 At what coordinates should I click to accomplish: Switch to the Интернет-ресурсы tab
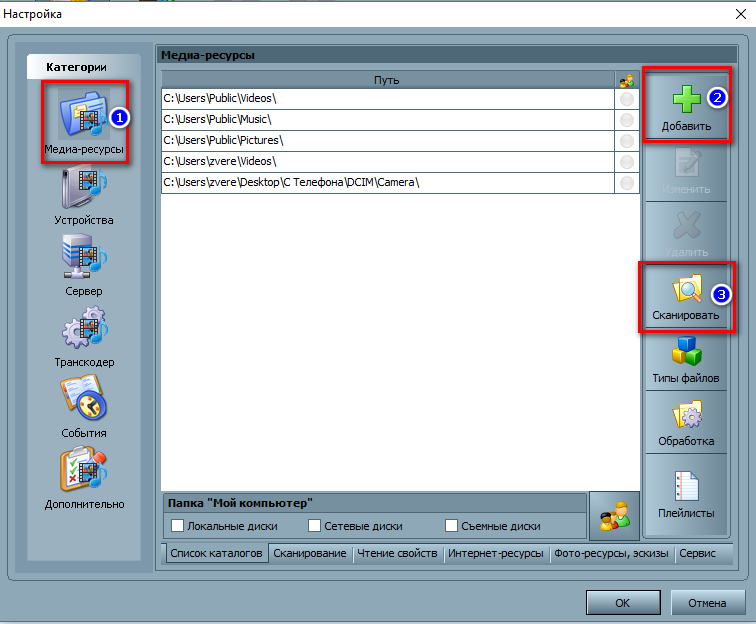click(x=496, y=553)
